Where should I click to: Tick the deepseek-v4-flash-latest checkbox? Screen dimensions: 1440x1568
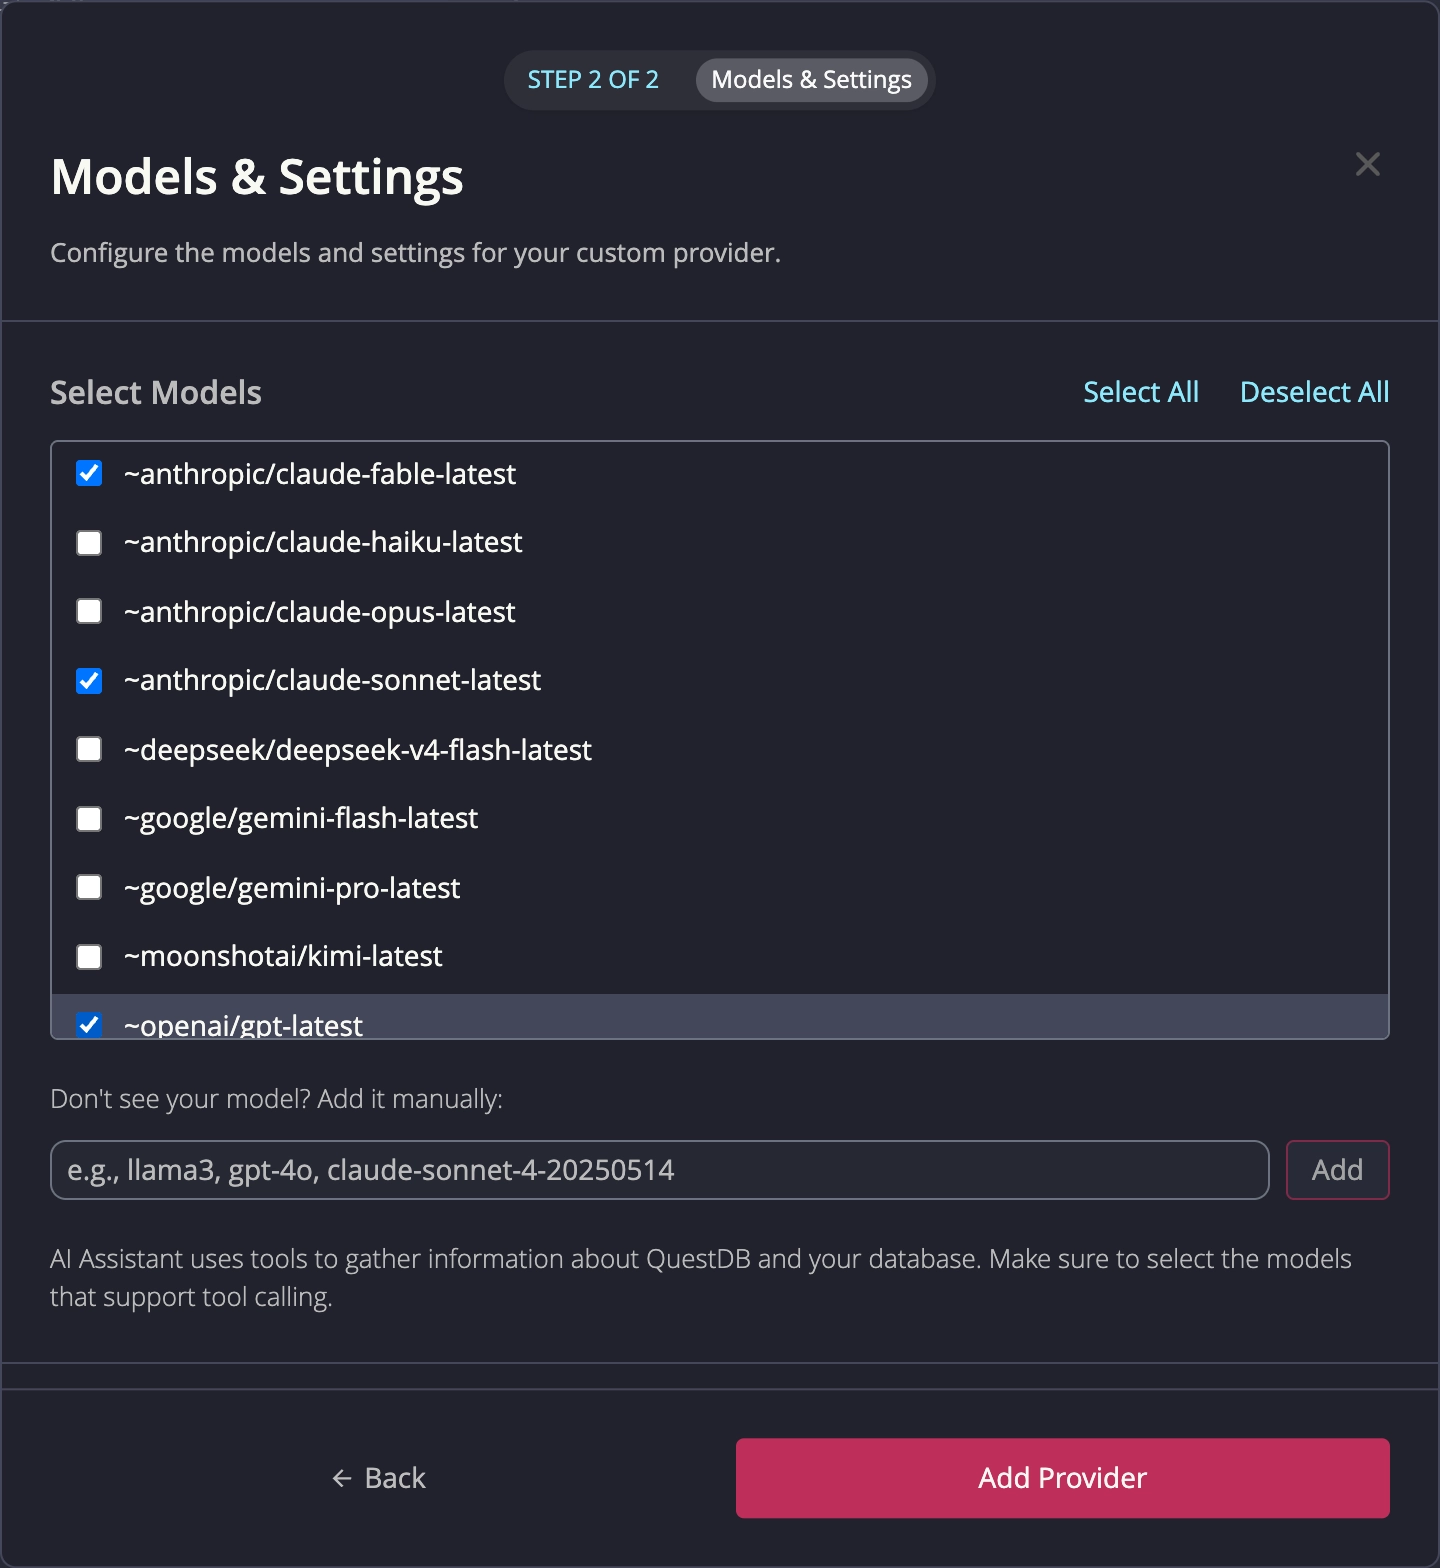click(89, 749)
